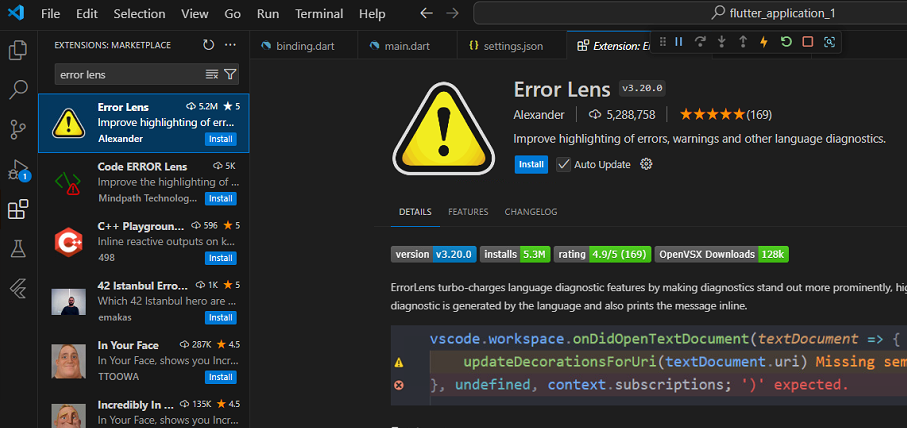Click the version v3.20.0 badge

tap(433, 254)
